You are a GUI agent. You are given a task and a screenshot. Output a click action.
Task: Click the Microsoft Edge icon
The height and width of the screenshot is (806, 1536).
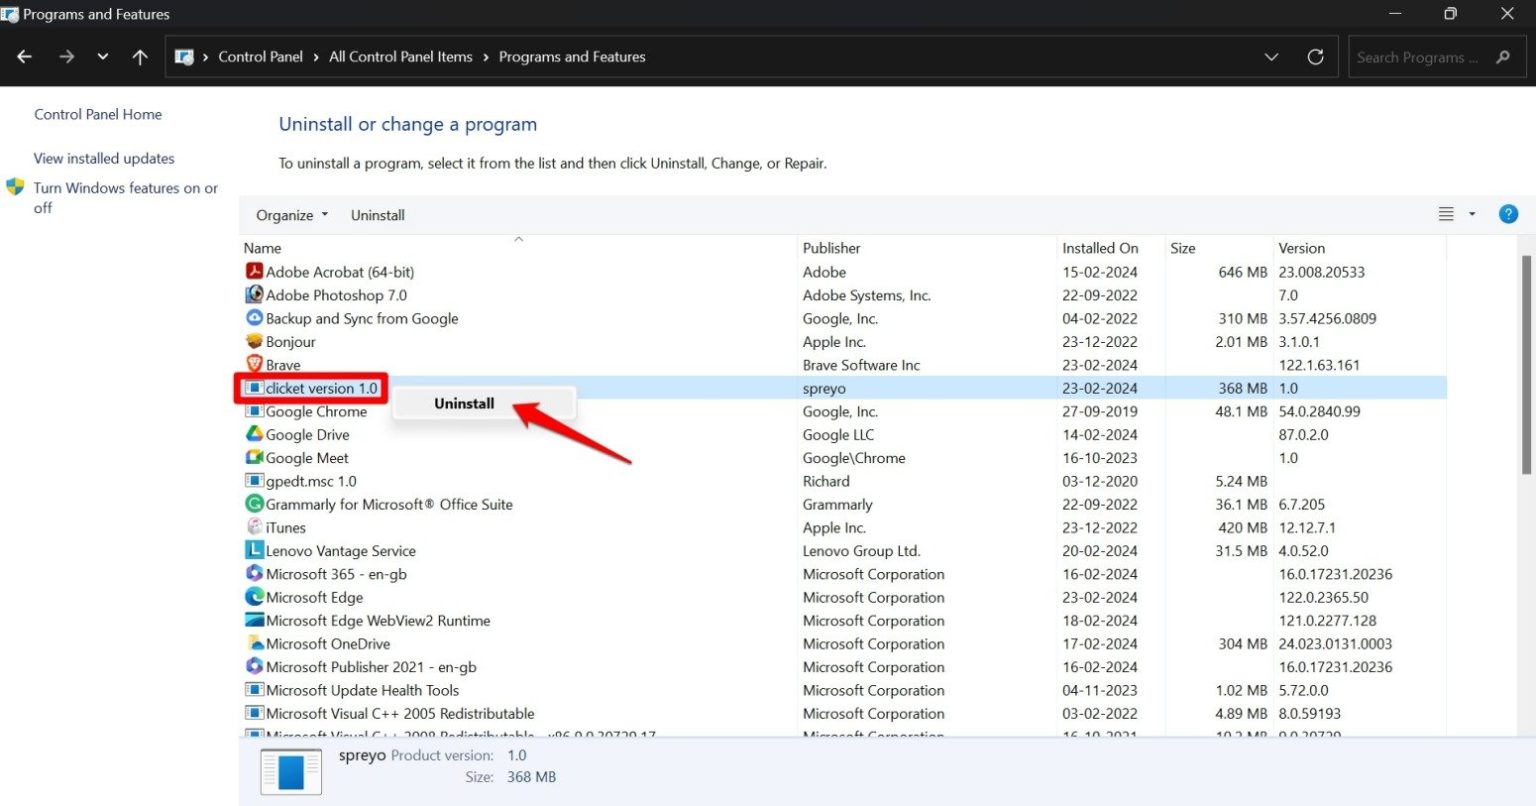[x=254, y=597]
